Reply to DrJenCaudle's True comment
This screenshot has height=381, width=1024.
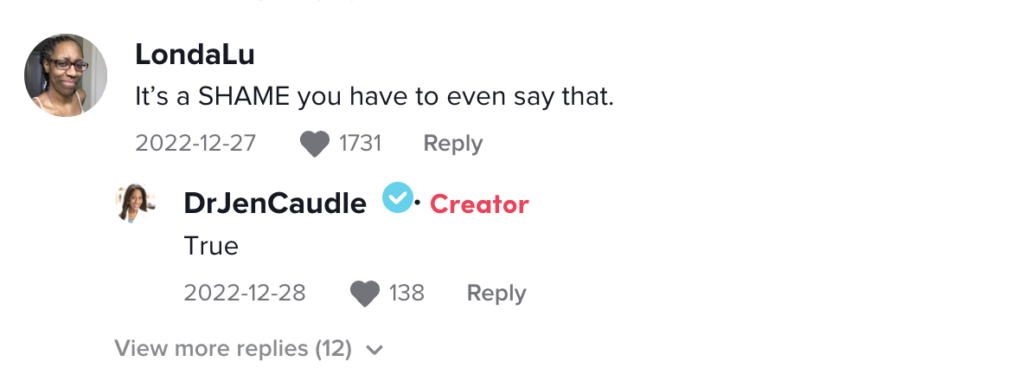(x=496, y=293)
